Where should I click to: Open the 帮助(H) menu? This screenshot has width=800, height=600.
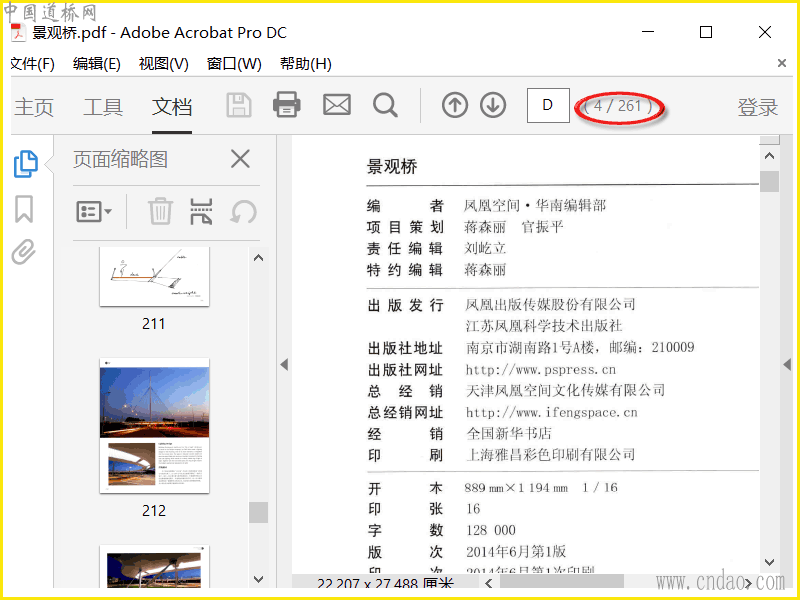coord(306,64)
